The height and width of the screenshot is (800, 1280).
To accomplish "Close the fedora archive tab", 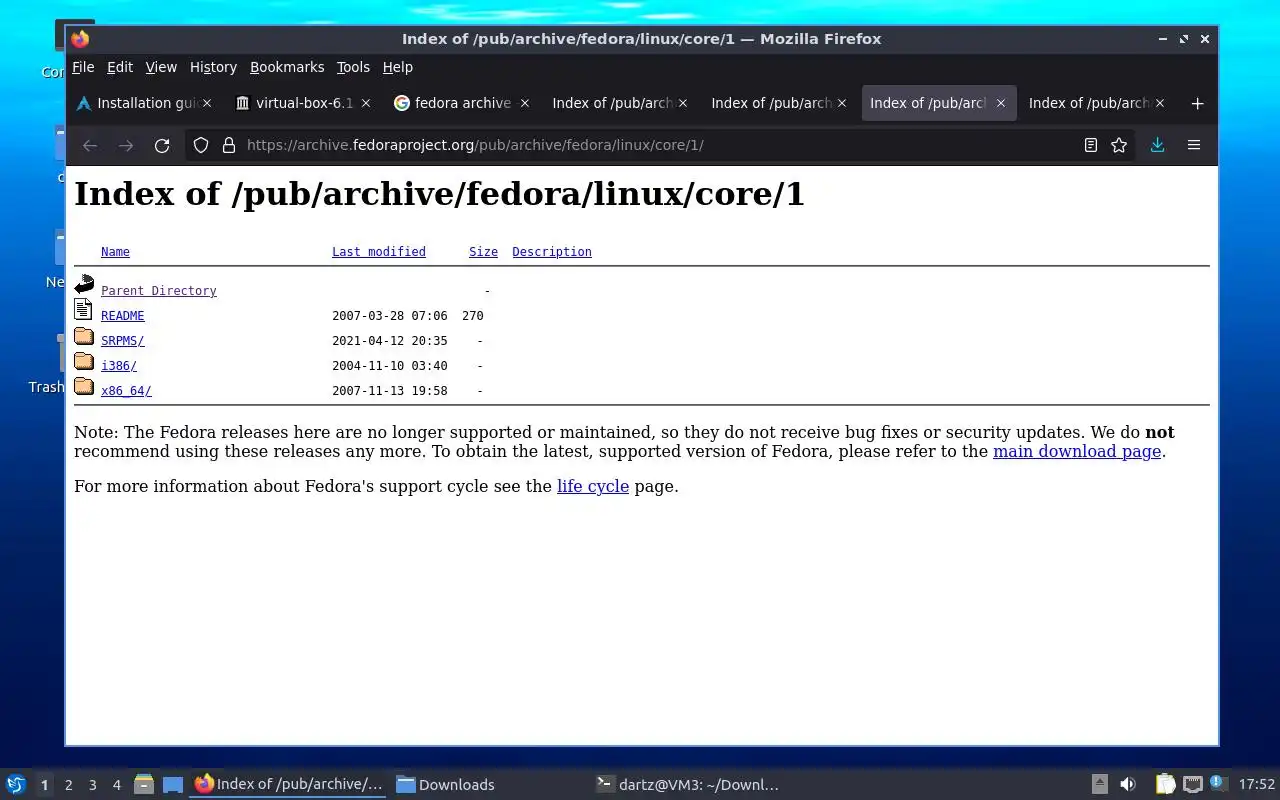I will click(524, 103).
